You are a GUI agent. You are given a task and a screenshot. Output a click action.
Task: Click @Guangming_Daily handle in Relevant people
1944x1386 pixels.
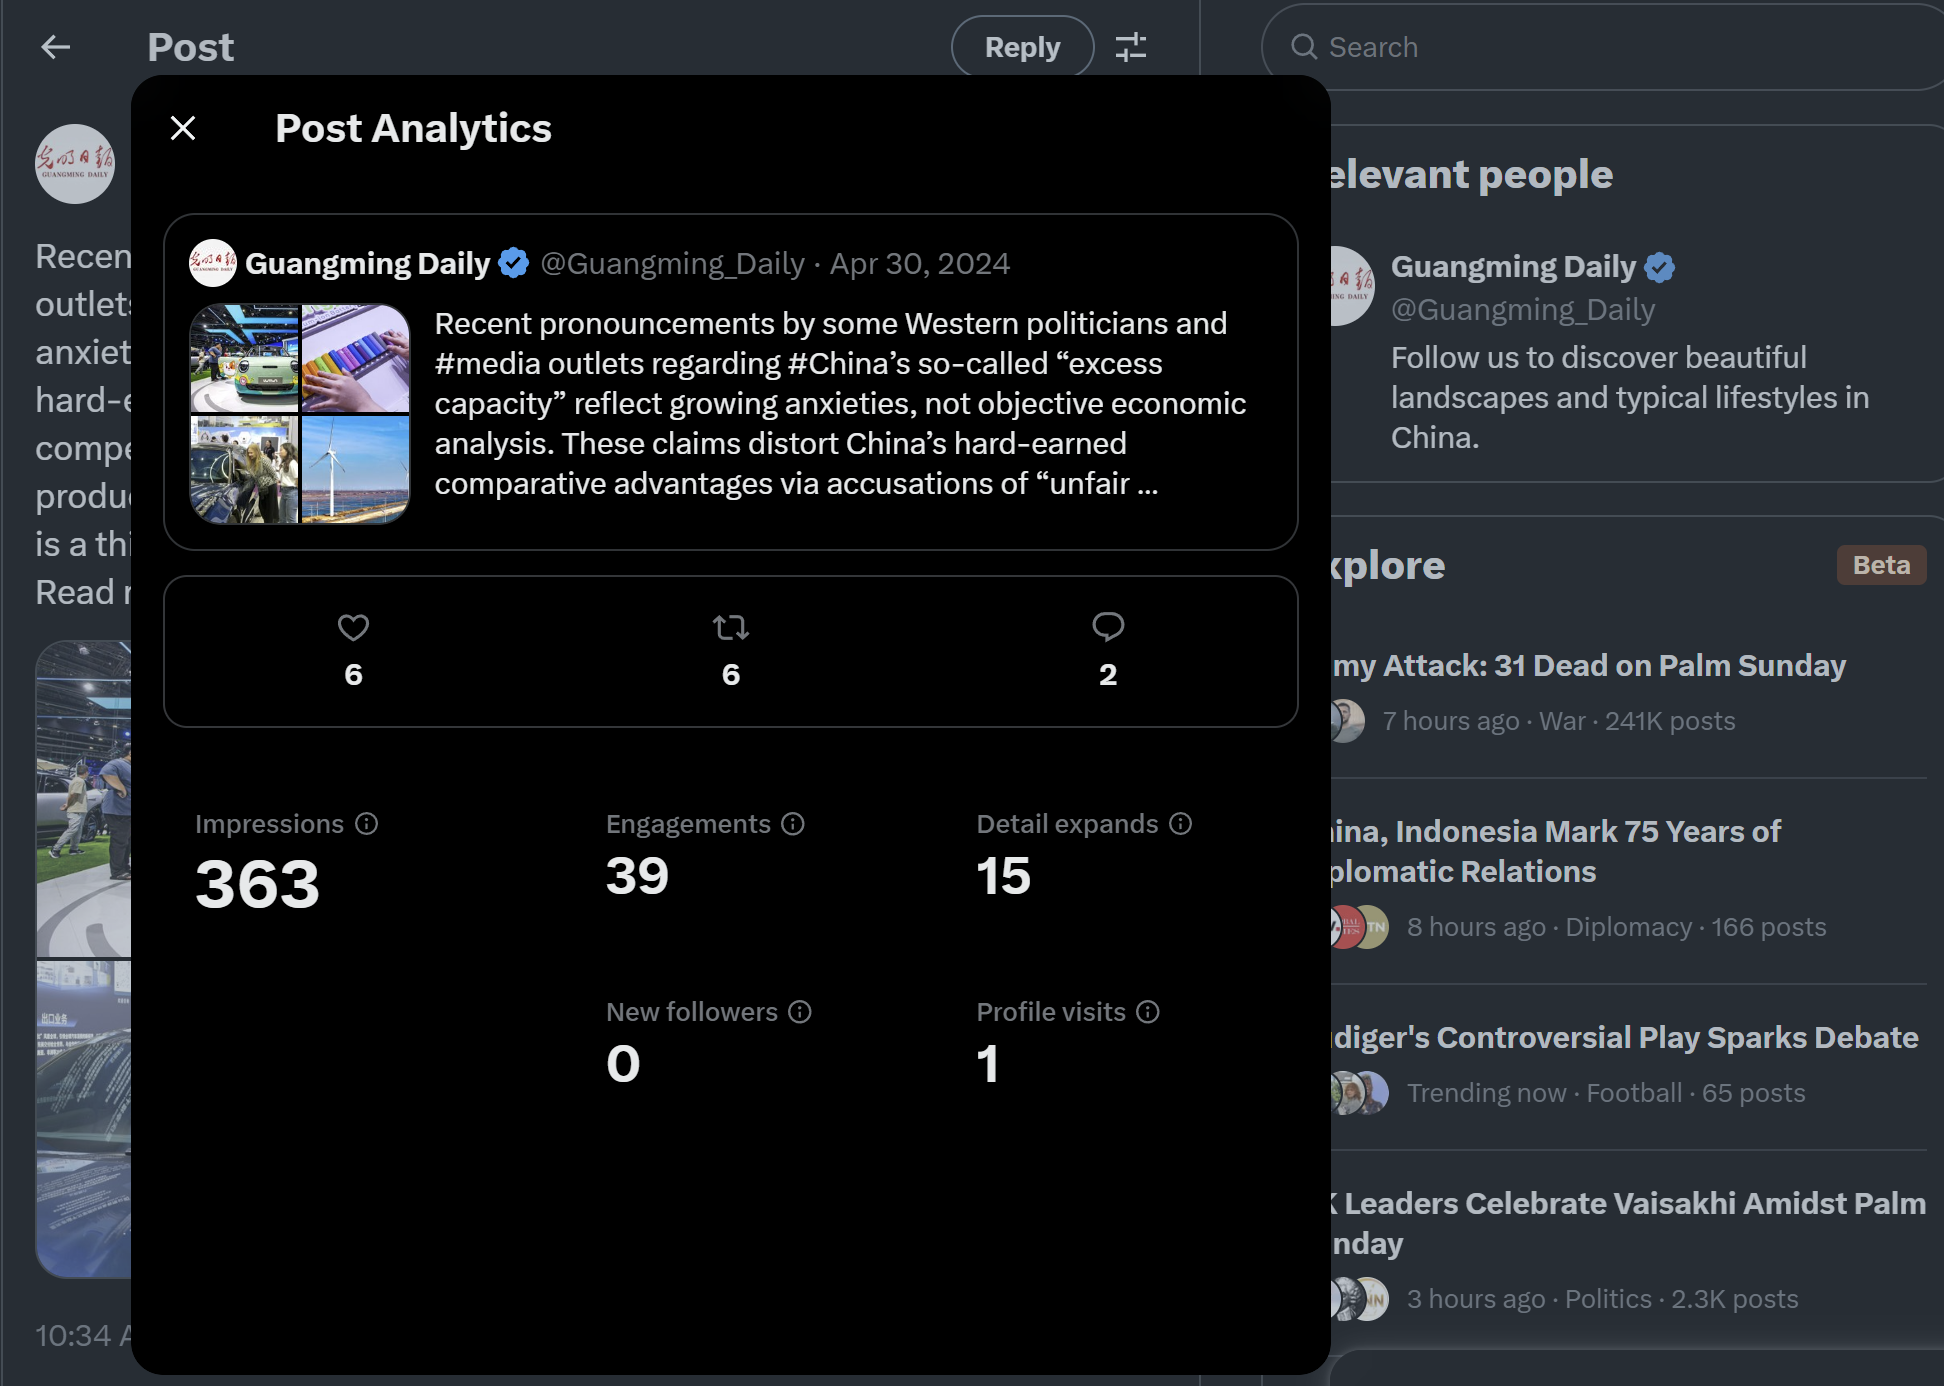point(1523,310)
